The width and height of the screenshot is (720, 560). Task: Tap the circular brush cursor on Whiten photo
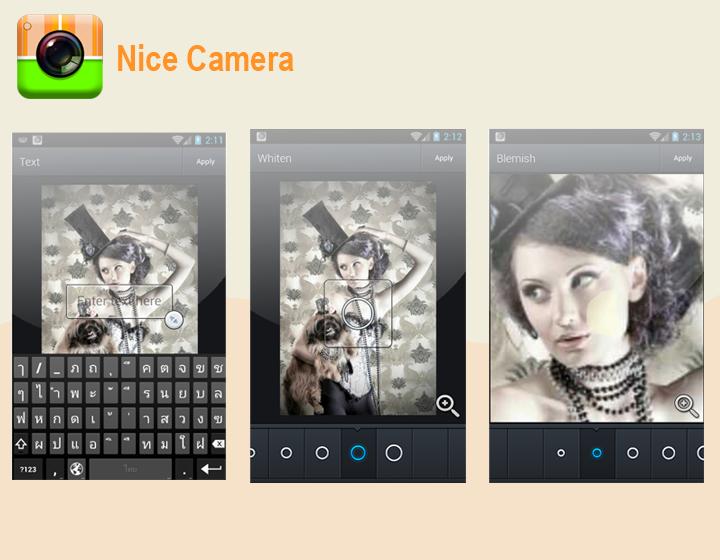pos(358,313)
